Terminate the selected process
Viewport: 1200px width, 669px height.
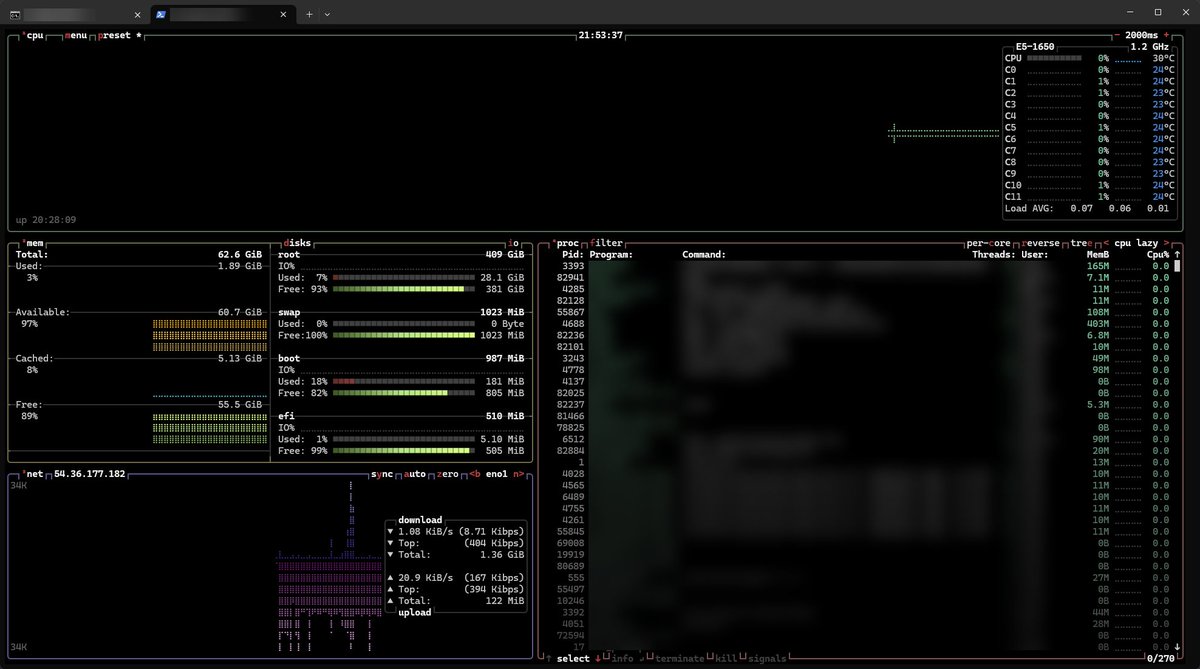[x=678, y=658]
